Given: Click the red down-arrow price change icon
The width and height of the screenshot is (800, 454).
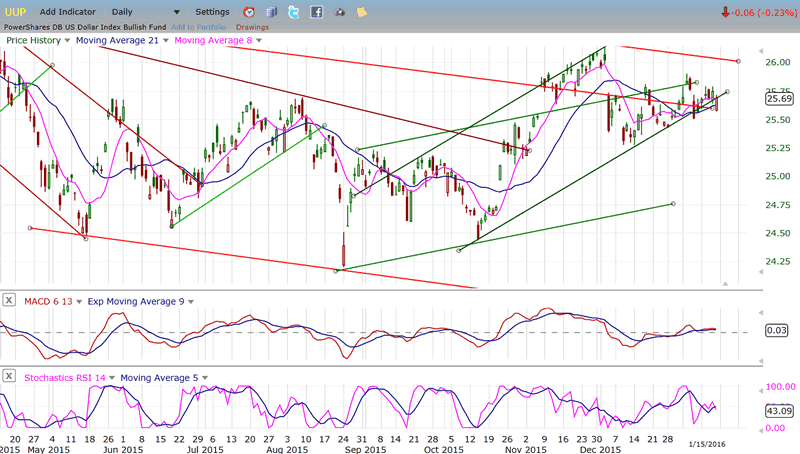Looking at the screenshot, I should point(725,12).
